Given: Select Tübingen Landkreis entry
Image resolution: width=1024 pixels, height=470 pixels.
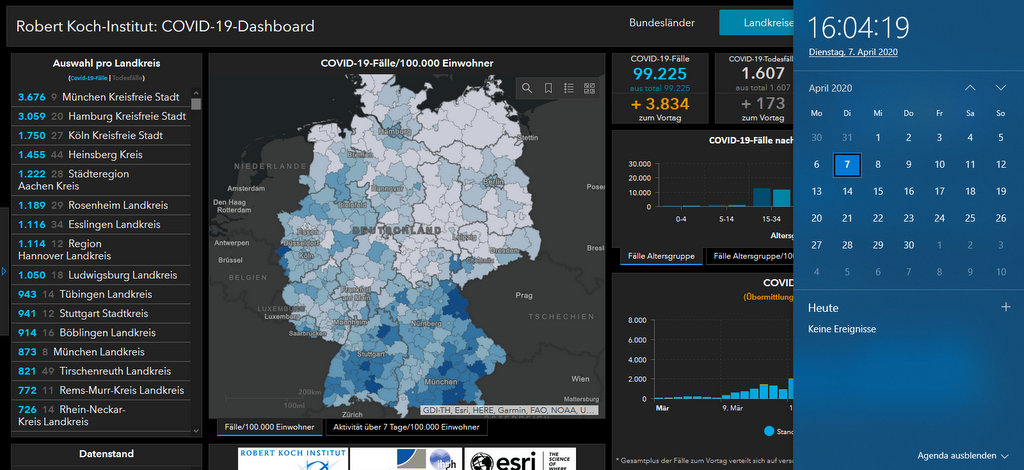Looking at the screenshot, I should [101, 294].
